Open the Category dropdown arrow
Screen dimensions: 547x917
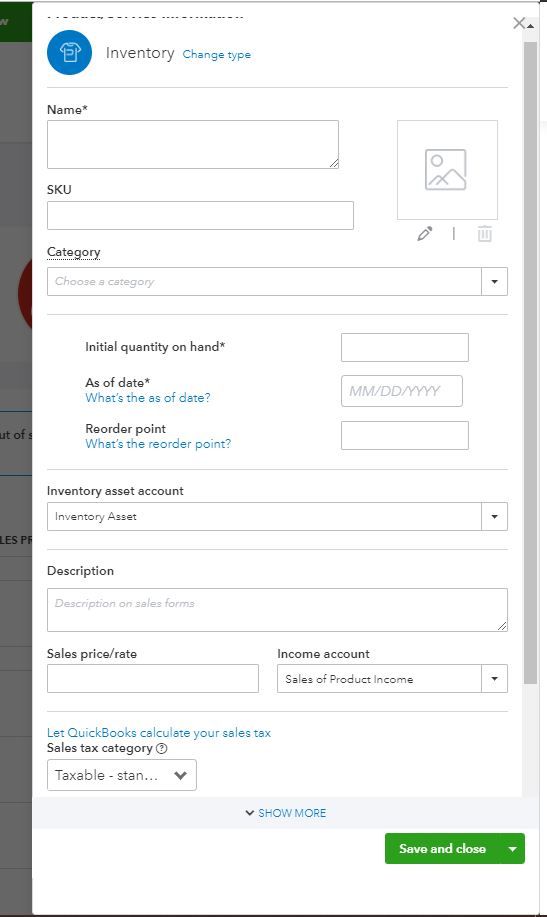pyautogui.click(x=494, y=281)
